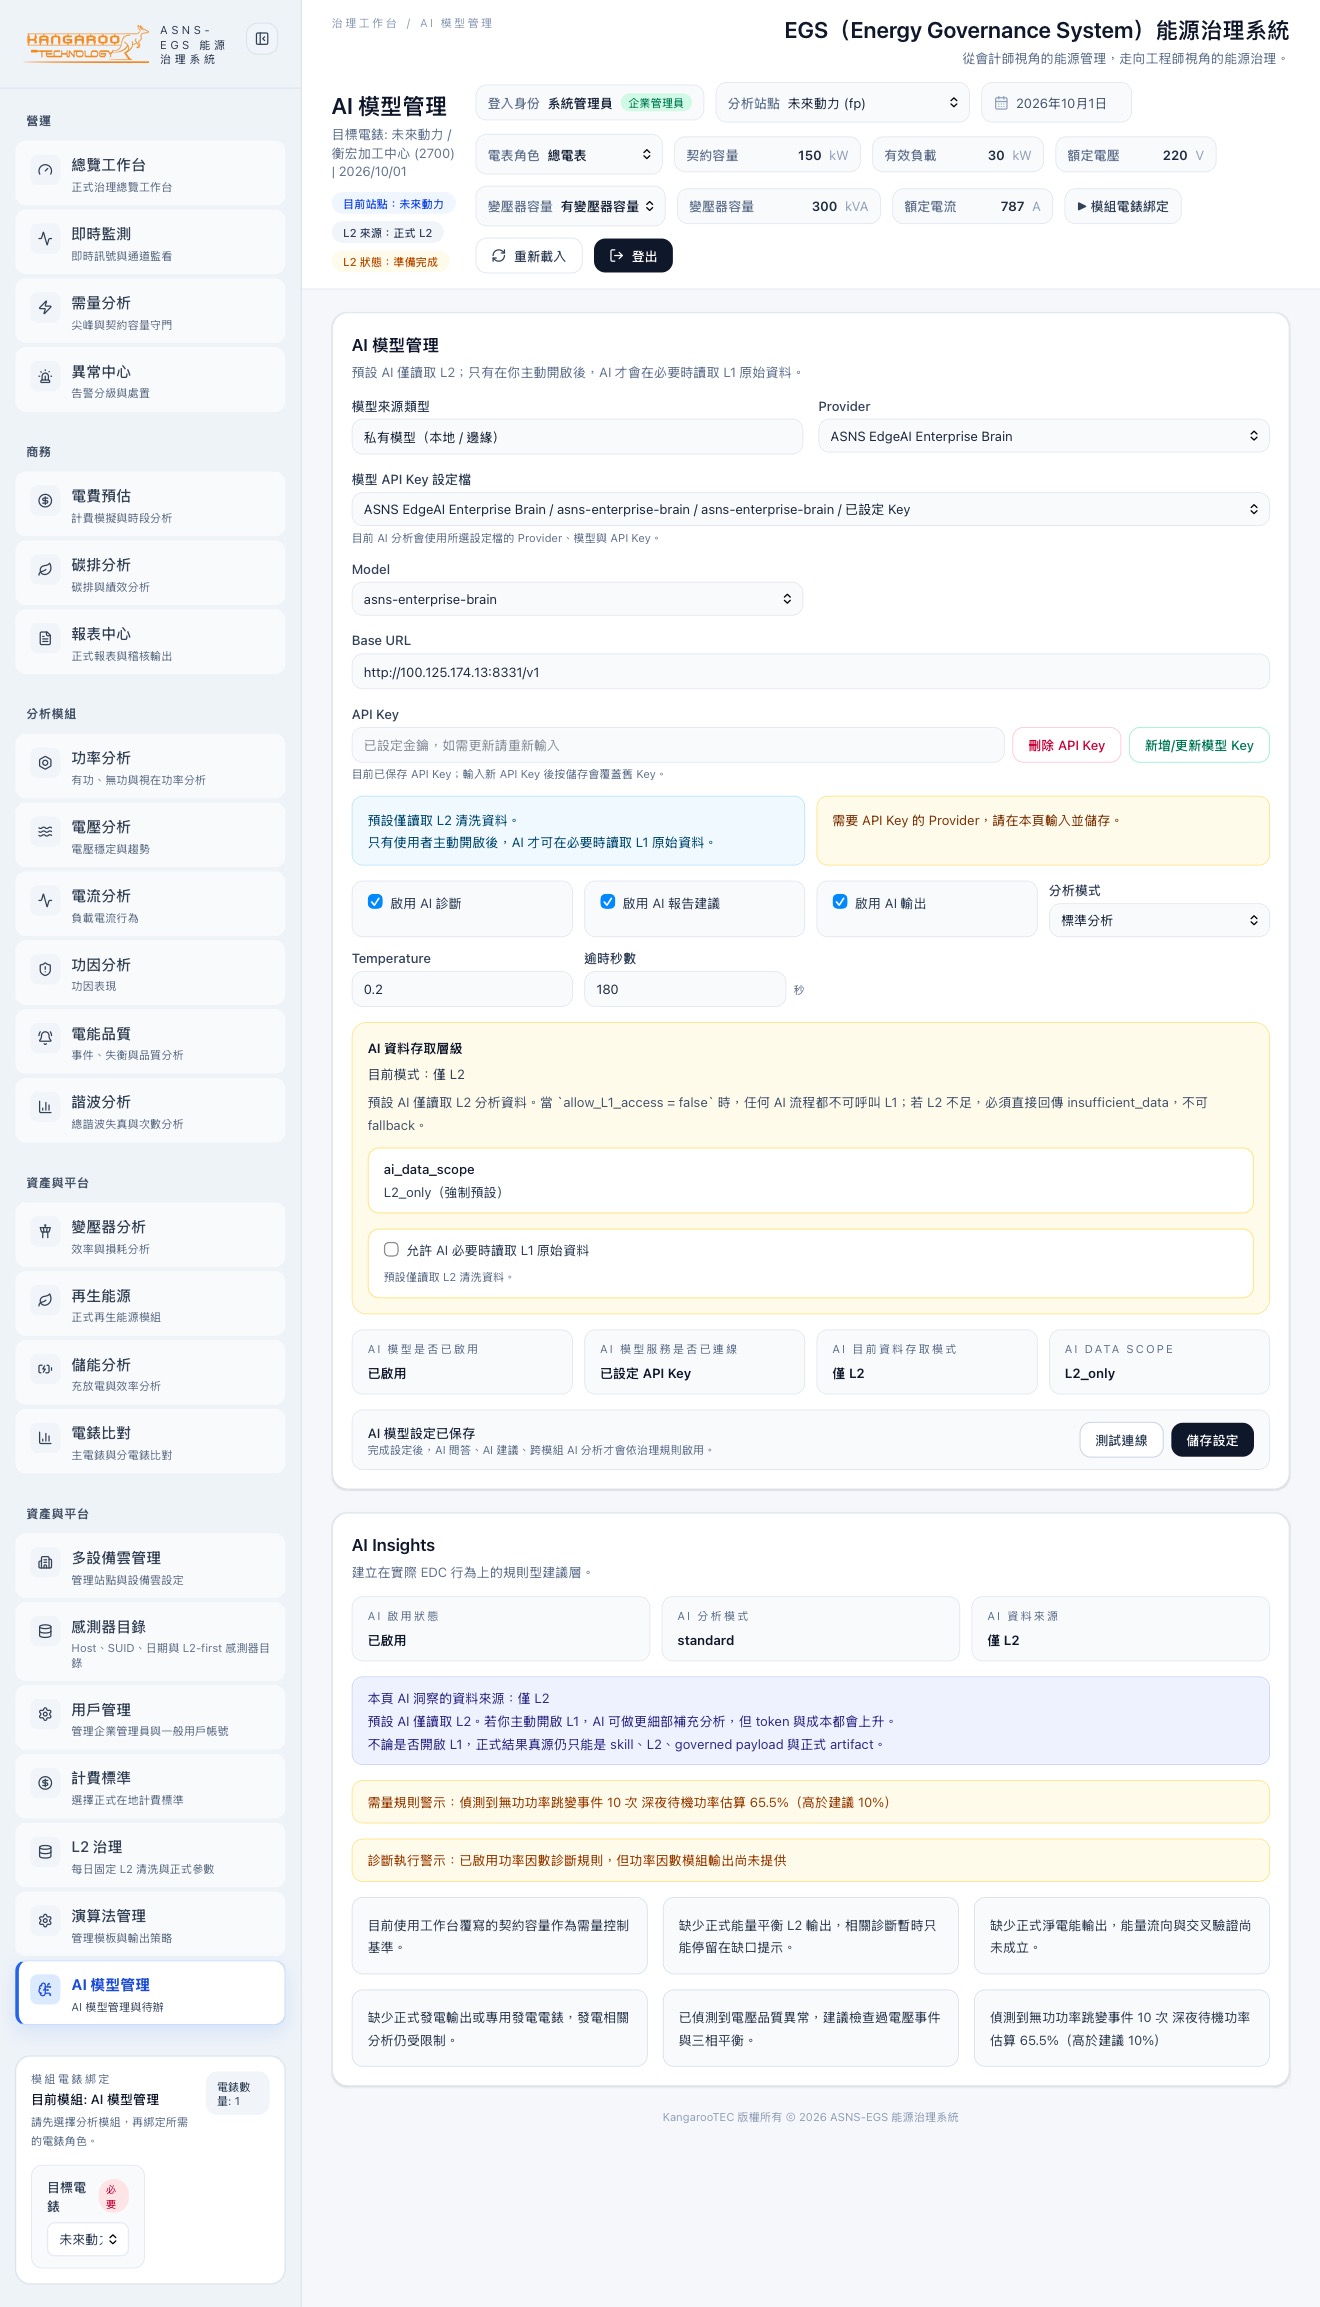The height and width of the screenshot is (2307, 1320).
Task: Click the 測試連線 button
Action: pos(1121,1440)
